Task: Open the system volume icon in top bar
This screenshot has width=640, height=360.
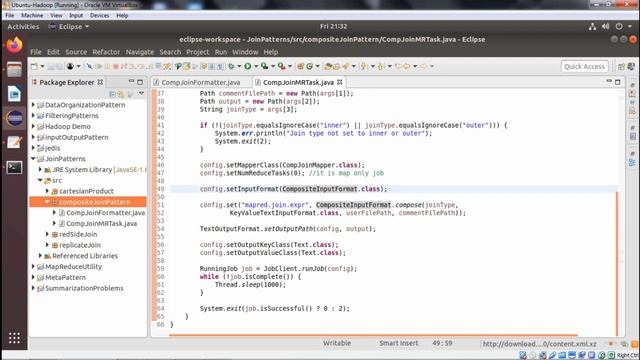Action: [605, 27]
